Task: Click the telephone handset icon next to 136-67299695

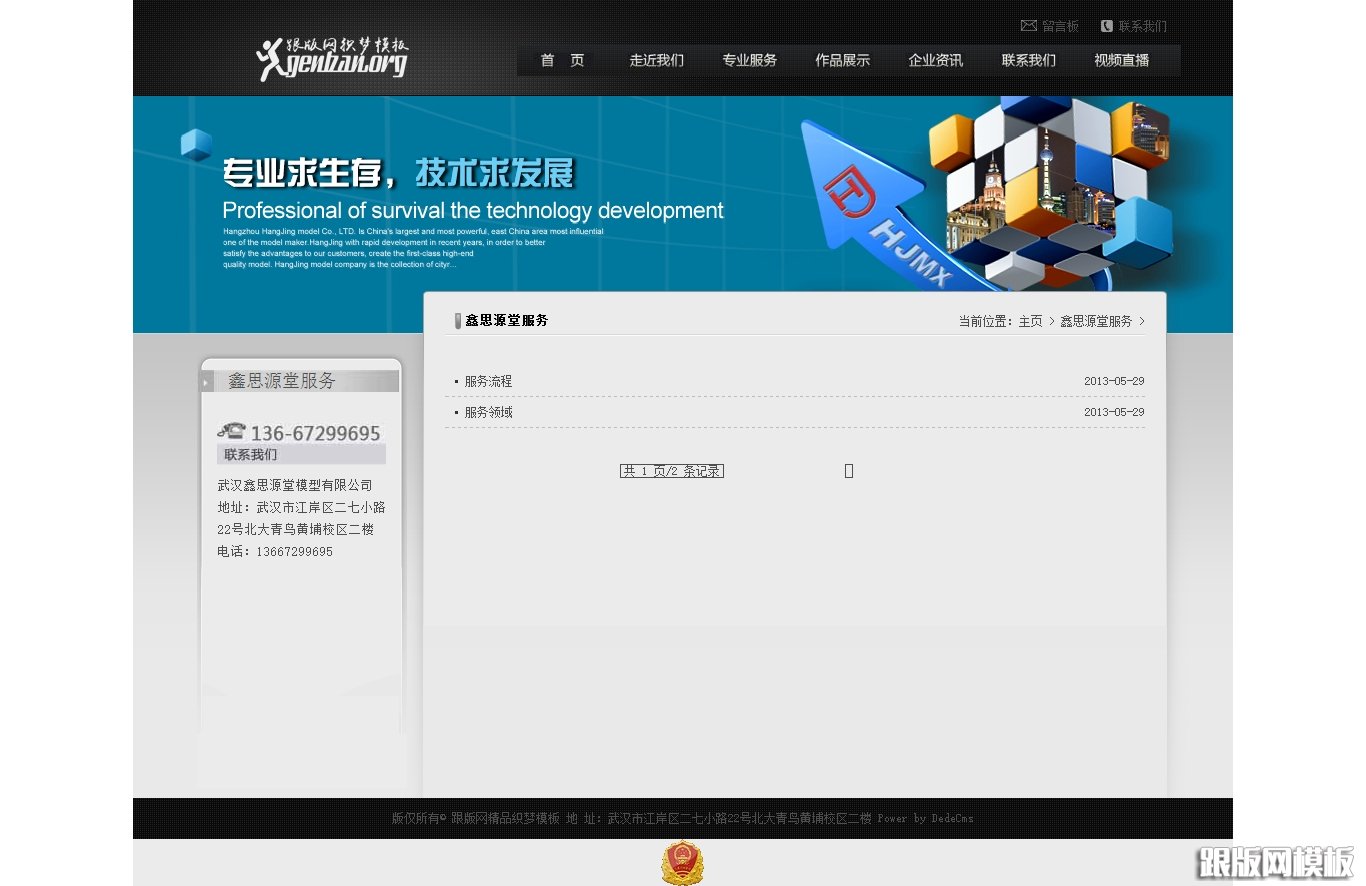Action: 230,430
